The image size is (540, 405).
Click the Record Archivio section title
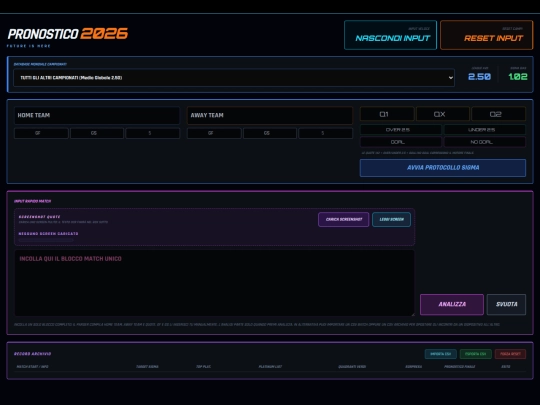click(x=32, y=354)
